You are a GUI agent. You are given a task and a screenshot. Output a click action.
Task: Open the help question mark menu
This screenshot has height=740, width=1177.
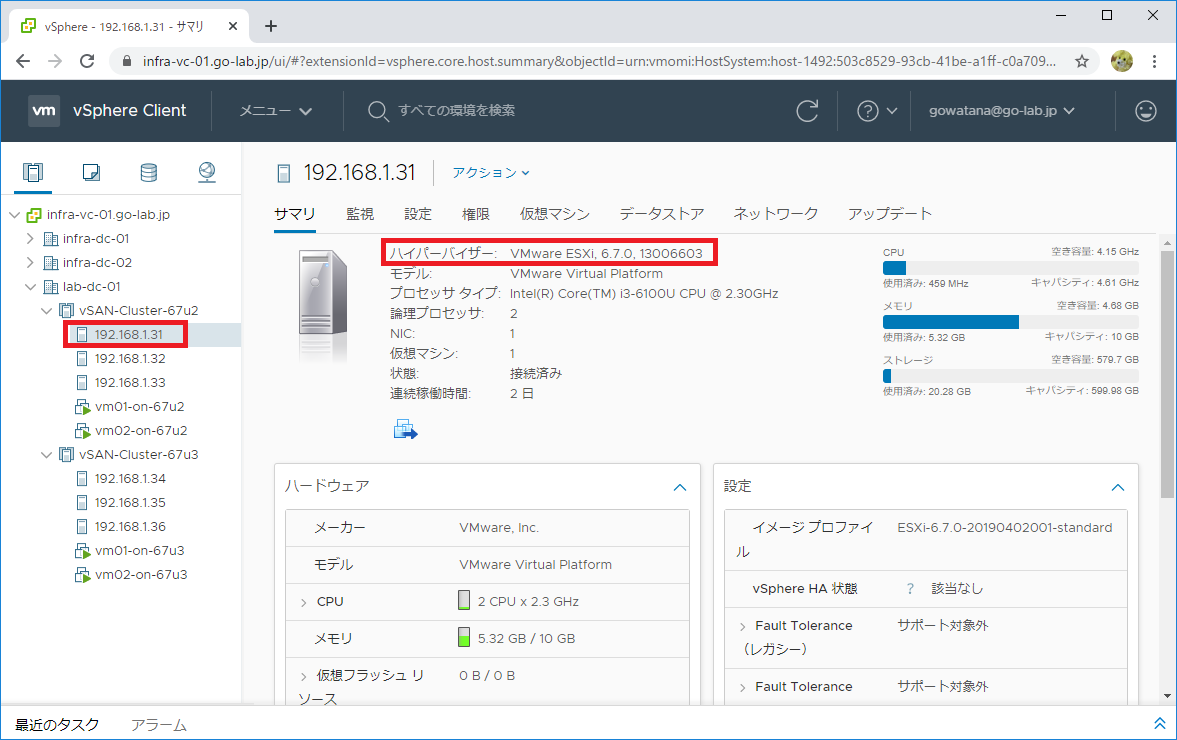click(876, 111)
